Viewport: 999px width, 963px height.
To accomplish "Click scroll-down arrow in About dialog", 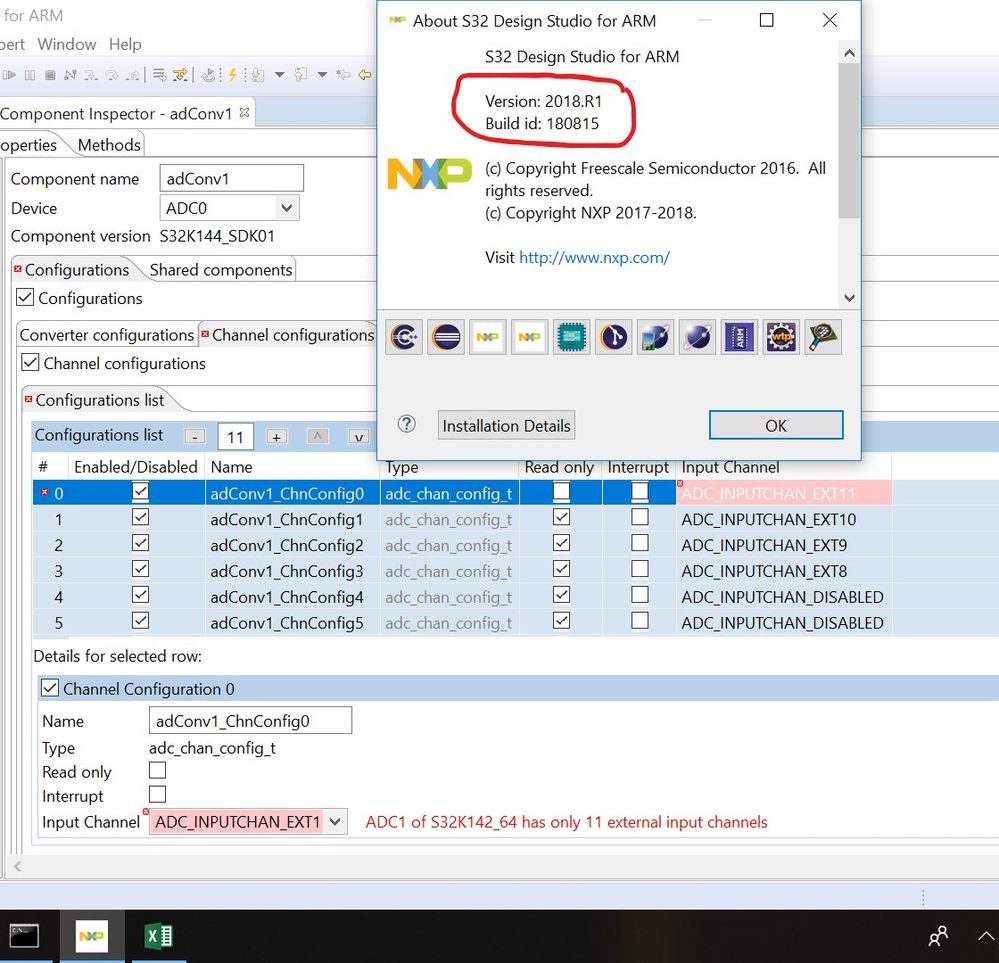I will tap(849, 298).
